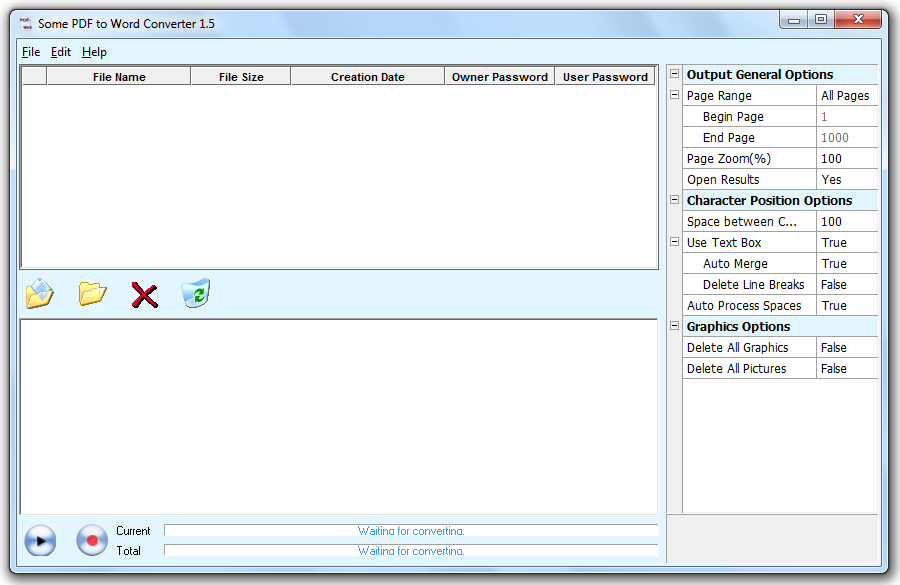Click the Current progress bar
Image resolution: width=900 pixels, height=585 pixels.
tap(411, 530)
